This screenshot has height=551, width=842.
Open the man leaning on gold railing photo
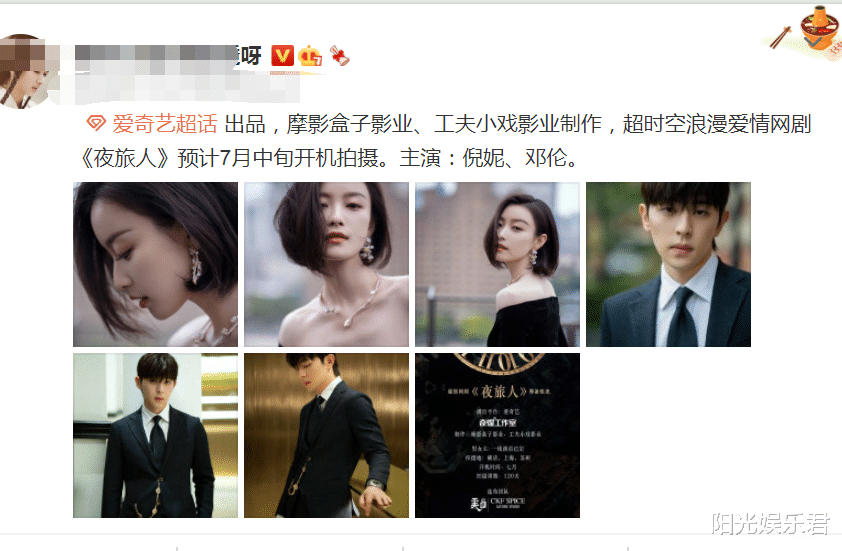click(326, 436)
